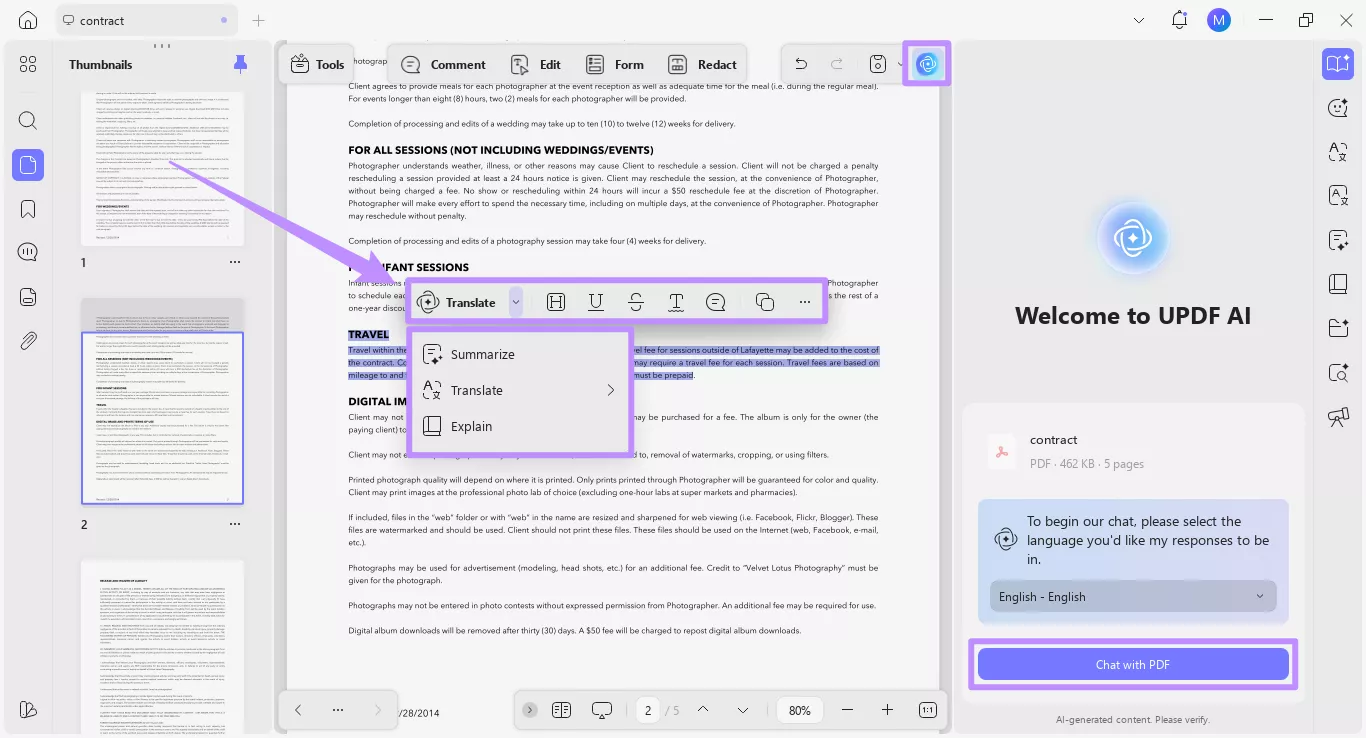Screen dimensions: 1366x738
Task: Open the comments list panel in left sidebar
Action: coord(28,252)
